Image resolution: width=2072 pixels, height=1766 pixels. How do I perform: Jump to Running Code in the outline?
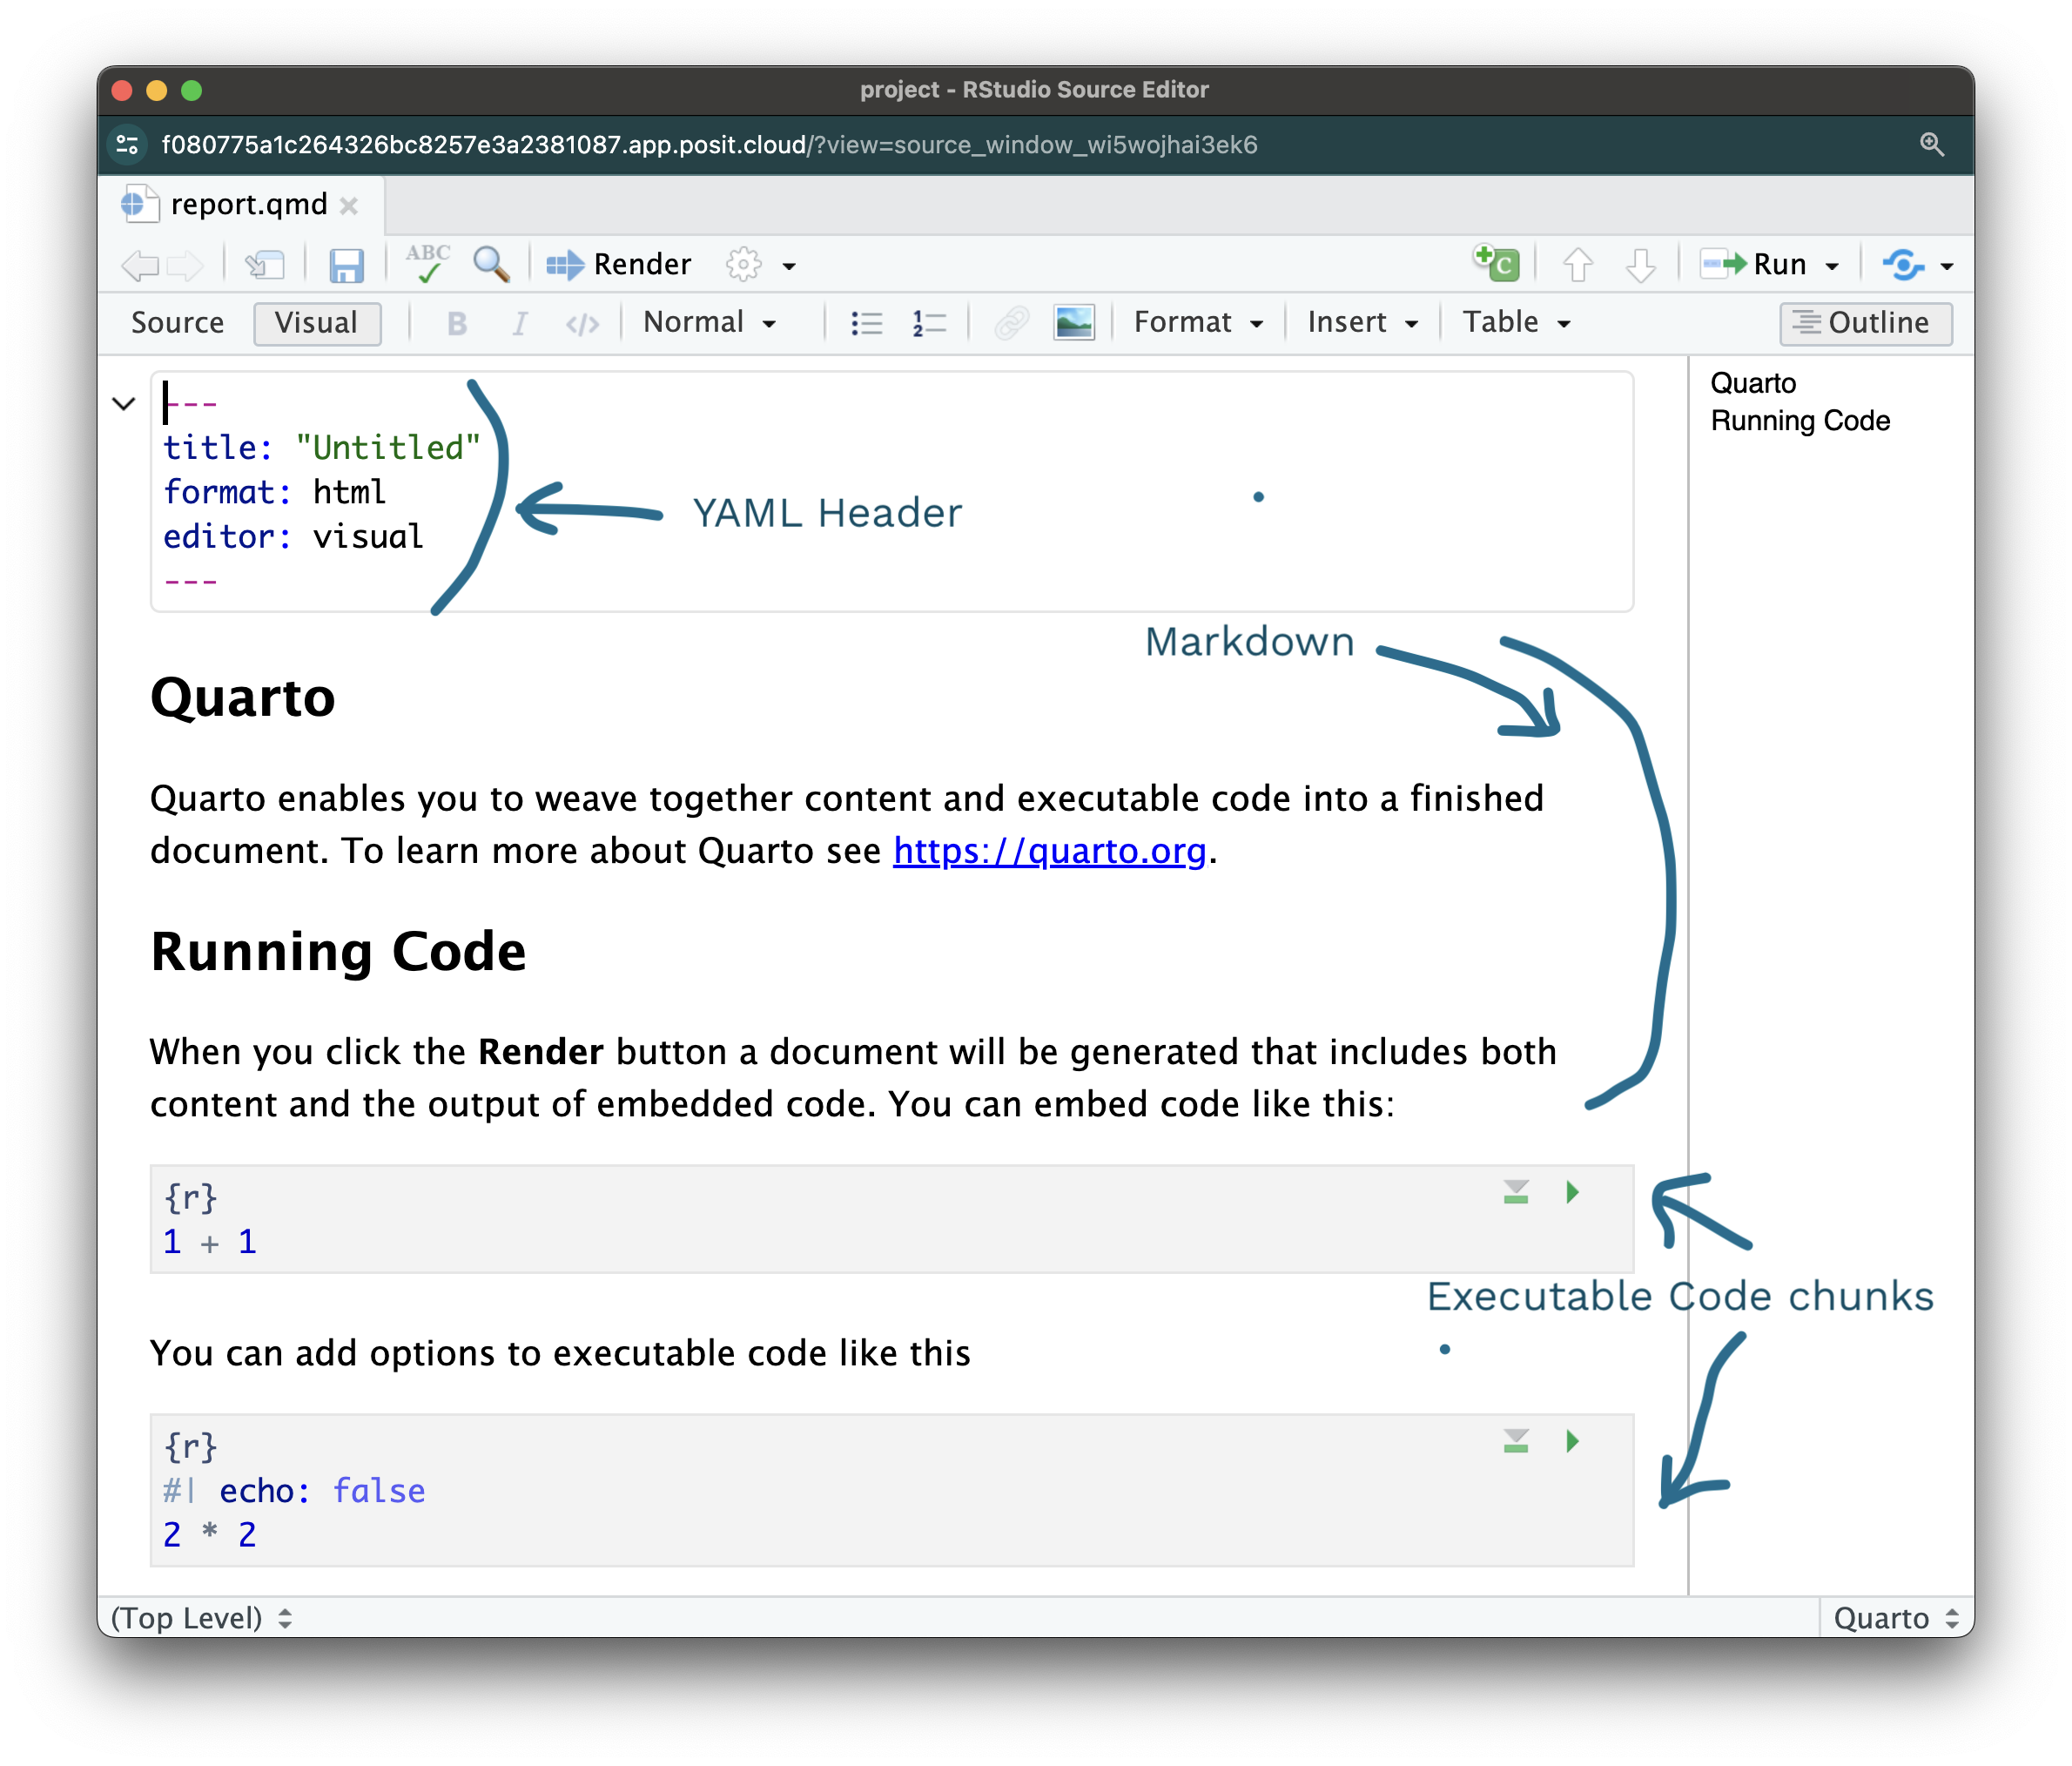1800,421
